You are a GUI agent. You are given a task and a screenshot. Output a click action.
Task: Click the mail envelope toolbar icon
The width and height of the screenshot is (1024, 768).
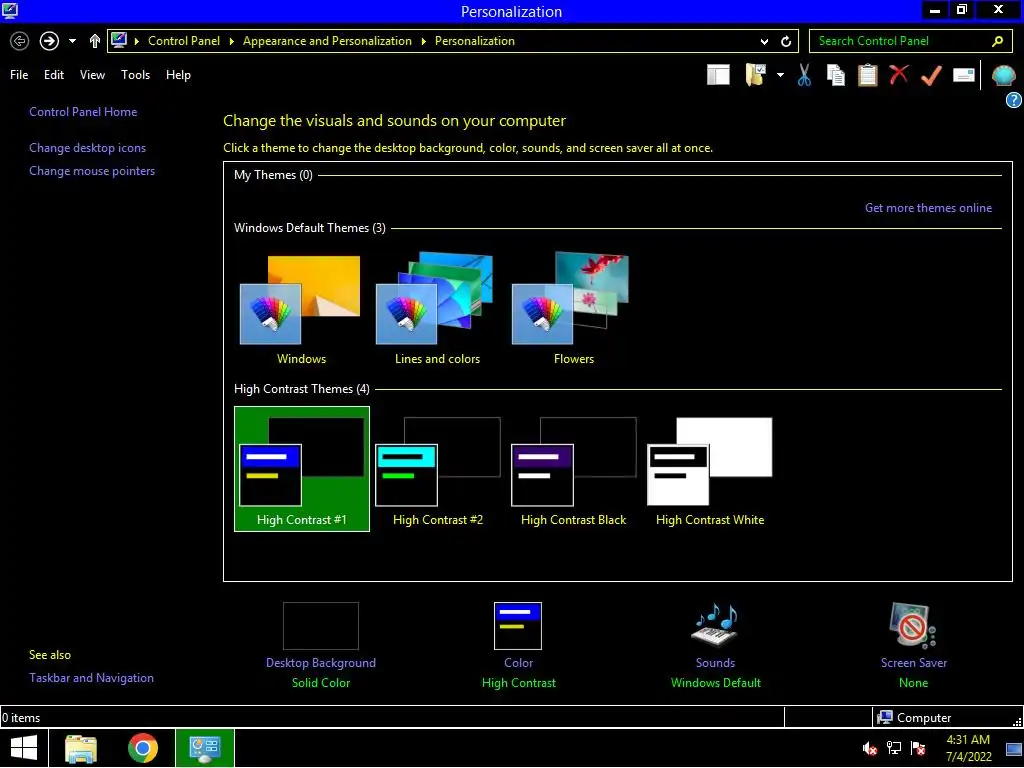(x=963, y=75)
